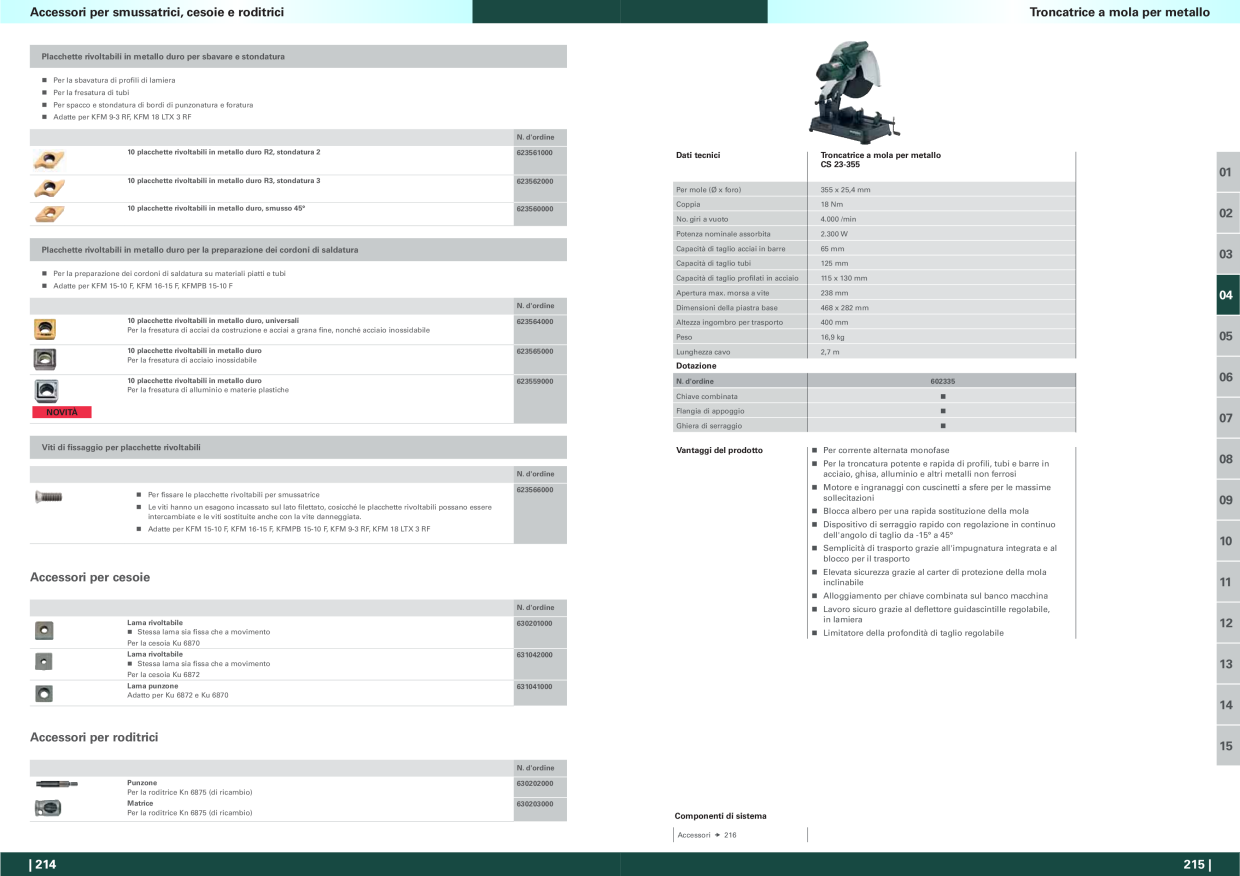The image size is (1240, 876).
Task: Click the universal carbide insert image
Action: pos(44,329)
